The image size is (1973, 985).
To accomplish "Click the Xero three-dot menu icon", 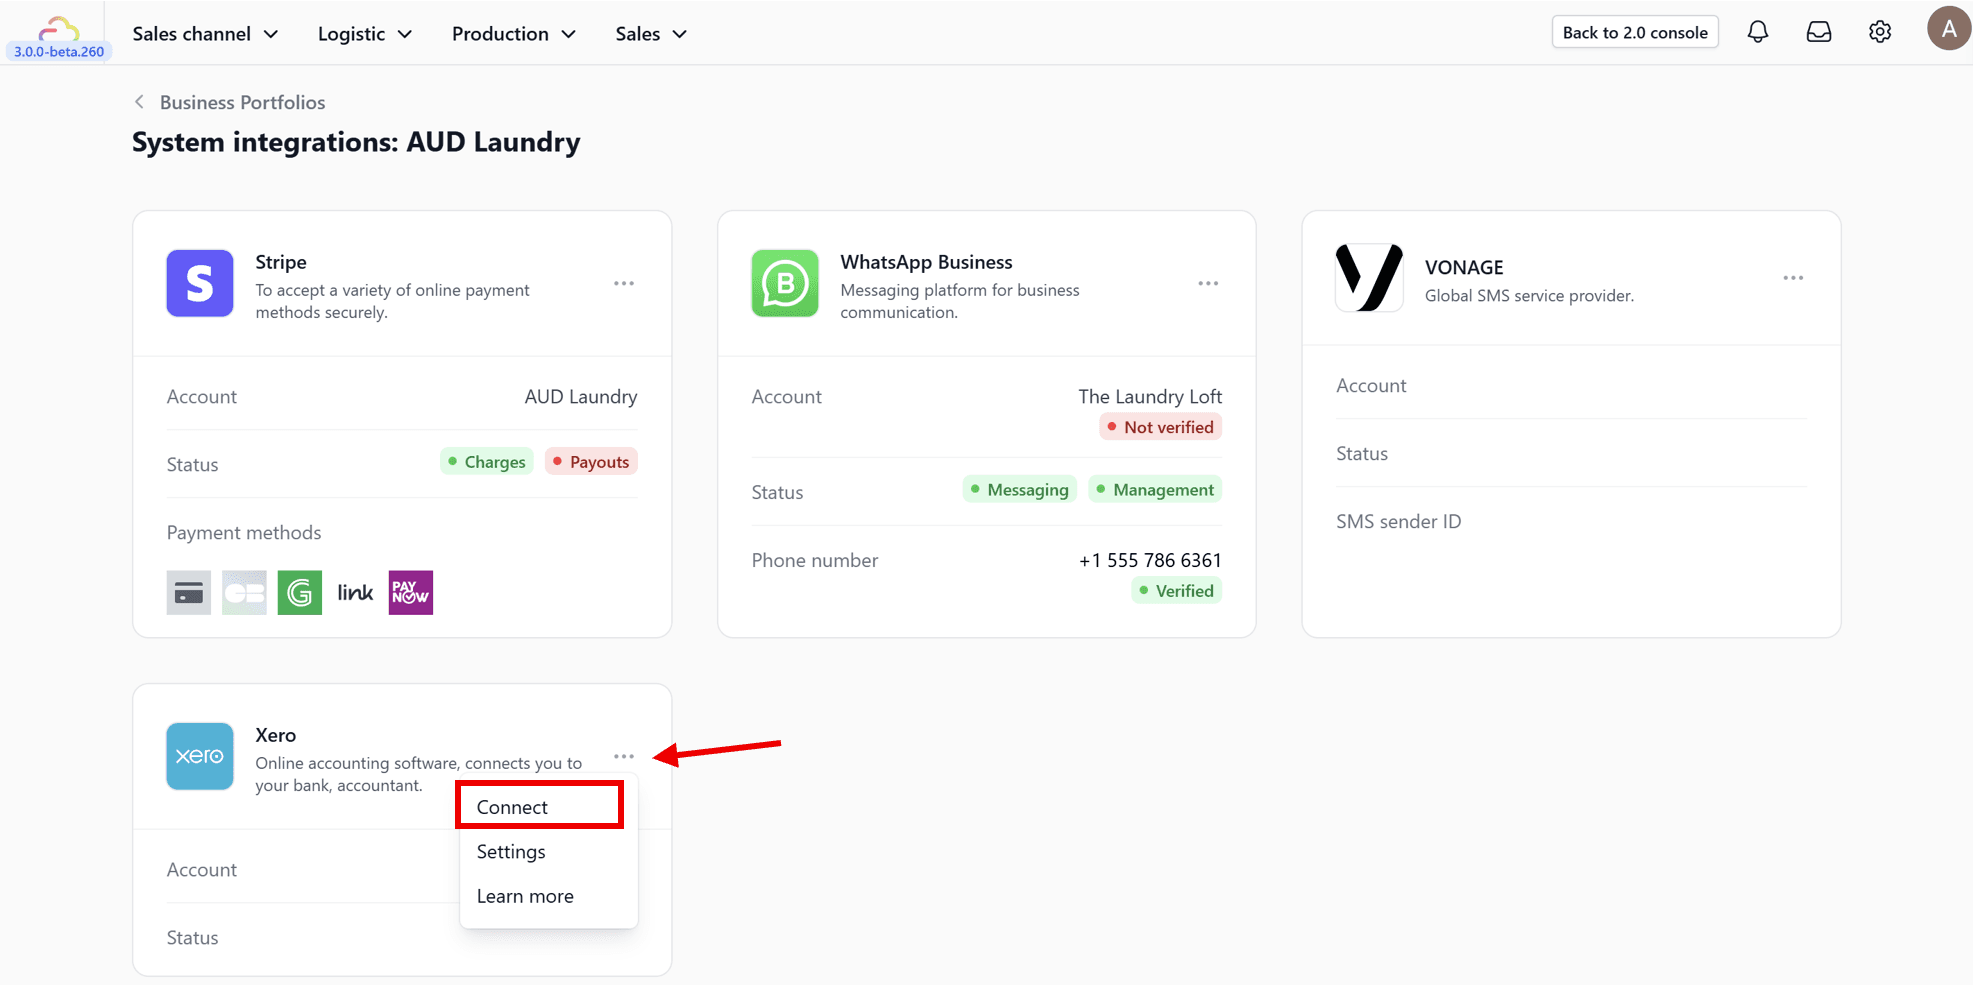I will [624, 757].
